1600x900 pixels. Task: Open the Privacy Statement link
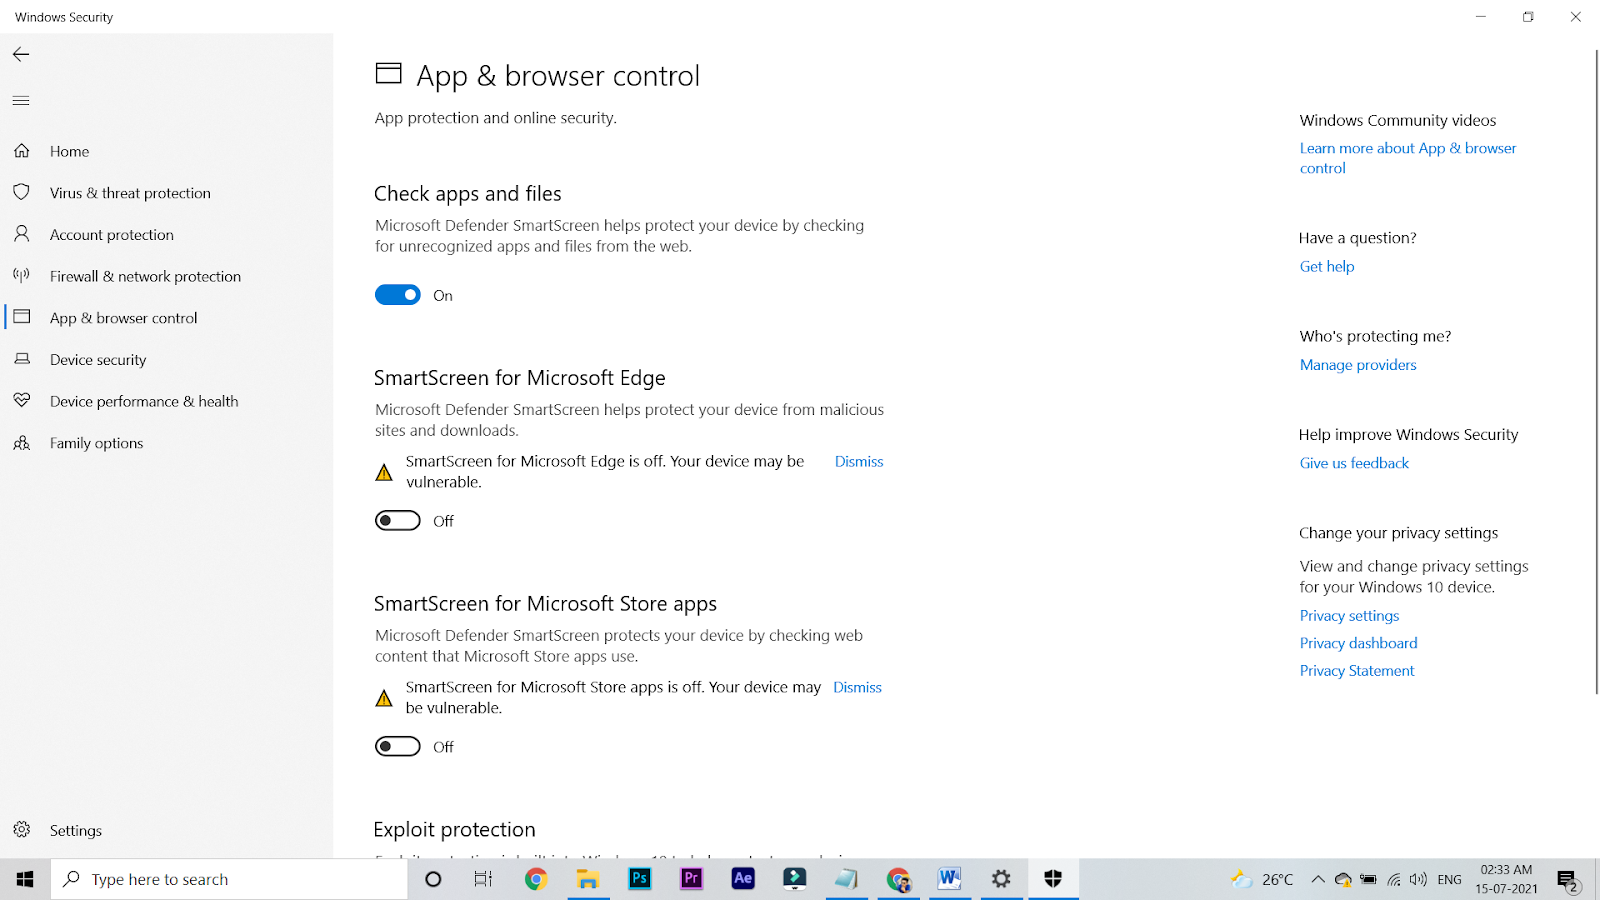1357,670
